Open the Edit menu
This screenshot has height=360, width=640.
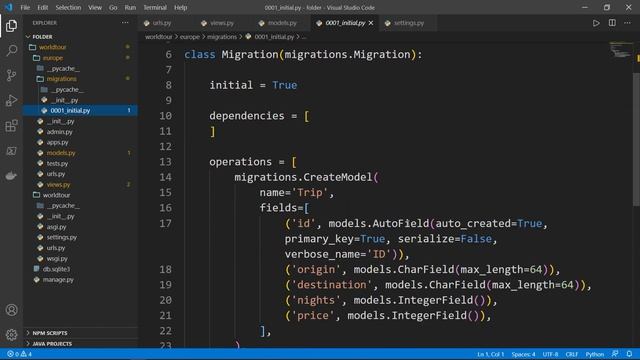42,7
